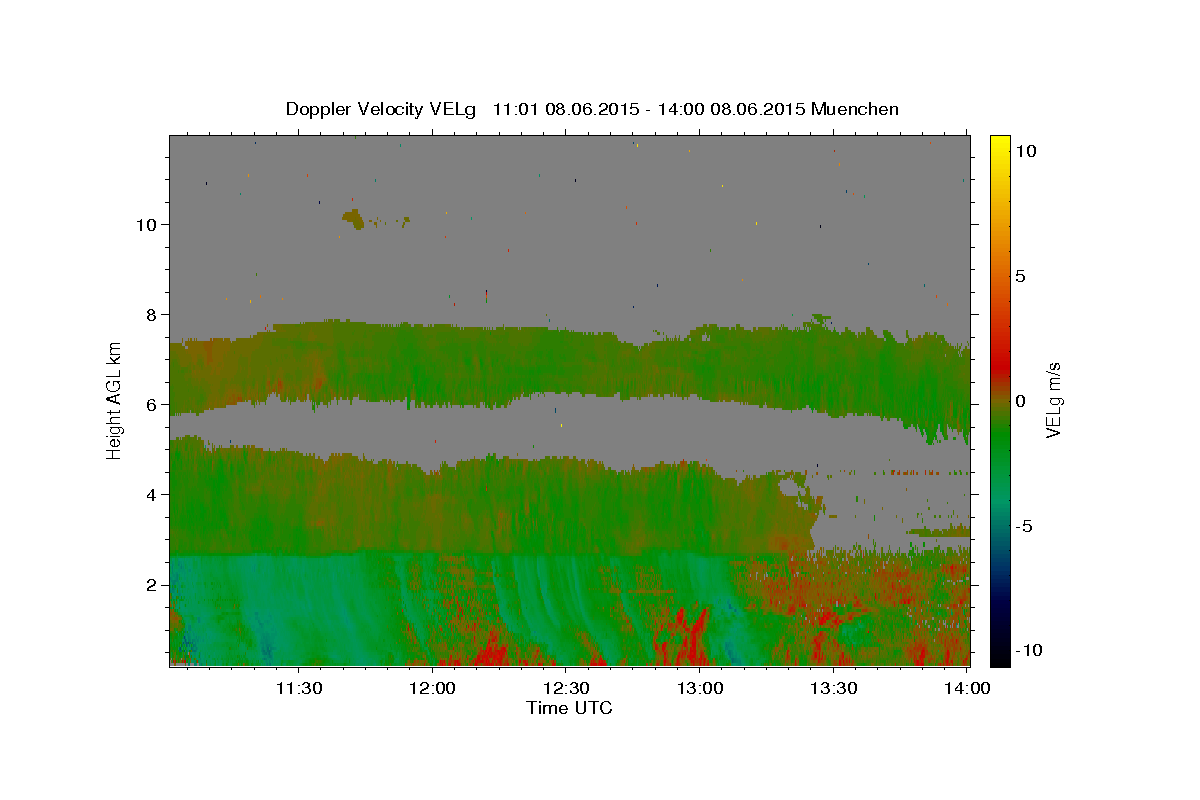Click the 'Muenchen' location in the title

(x=856, y=109)
